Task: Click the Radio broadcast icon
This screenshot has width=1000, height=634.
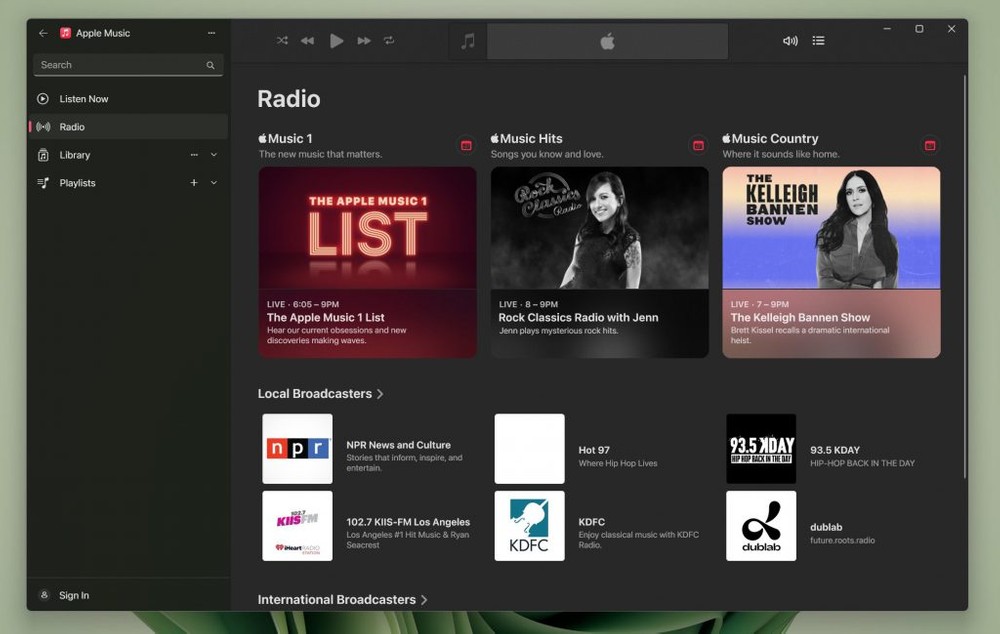Action: 43,127
